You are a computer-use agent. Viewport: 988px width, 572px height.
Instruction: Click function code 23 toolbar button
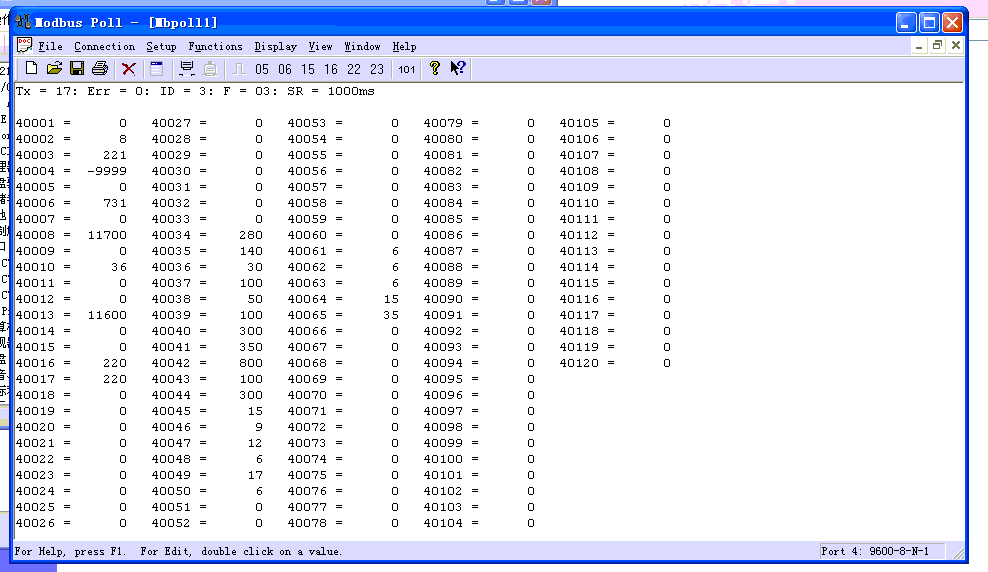[x=377, y=69]
